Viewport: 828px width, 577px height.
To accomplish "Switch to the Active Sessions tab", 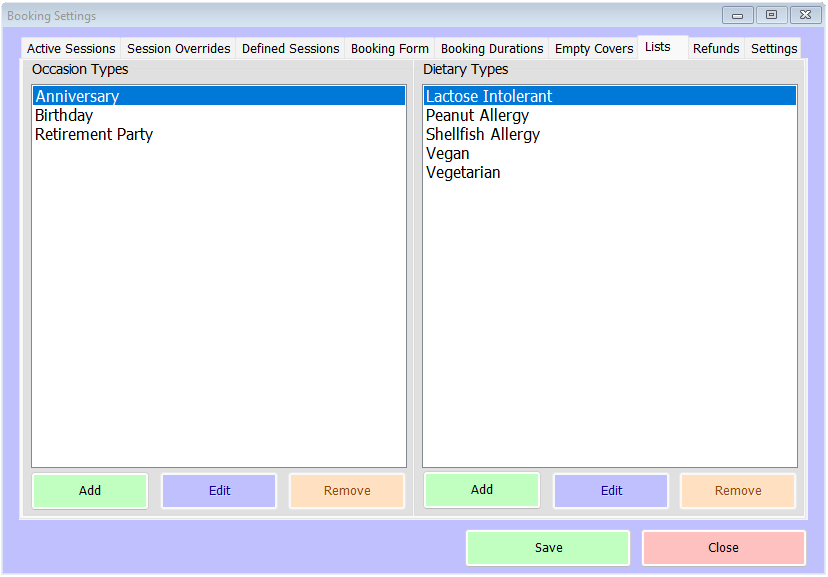I will (71, 48).
